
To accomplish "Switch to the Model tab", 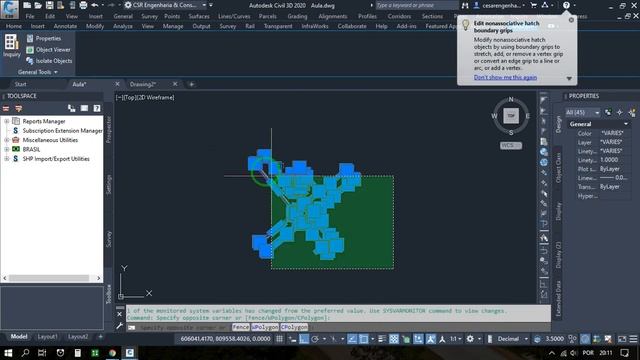I will pyautogui.click(x=19, y=337).
